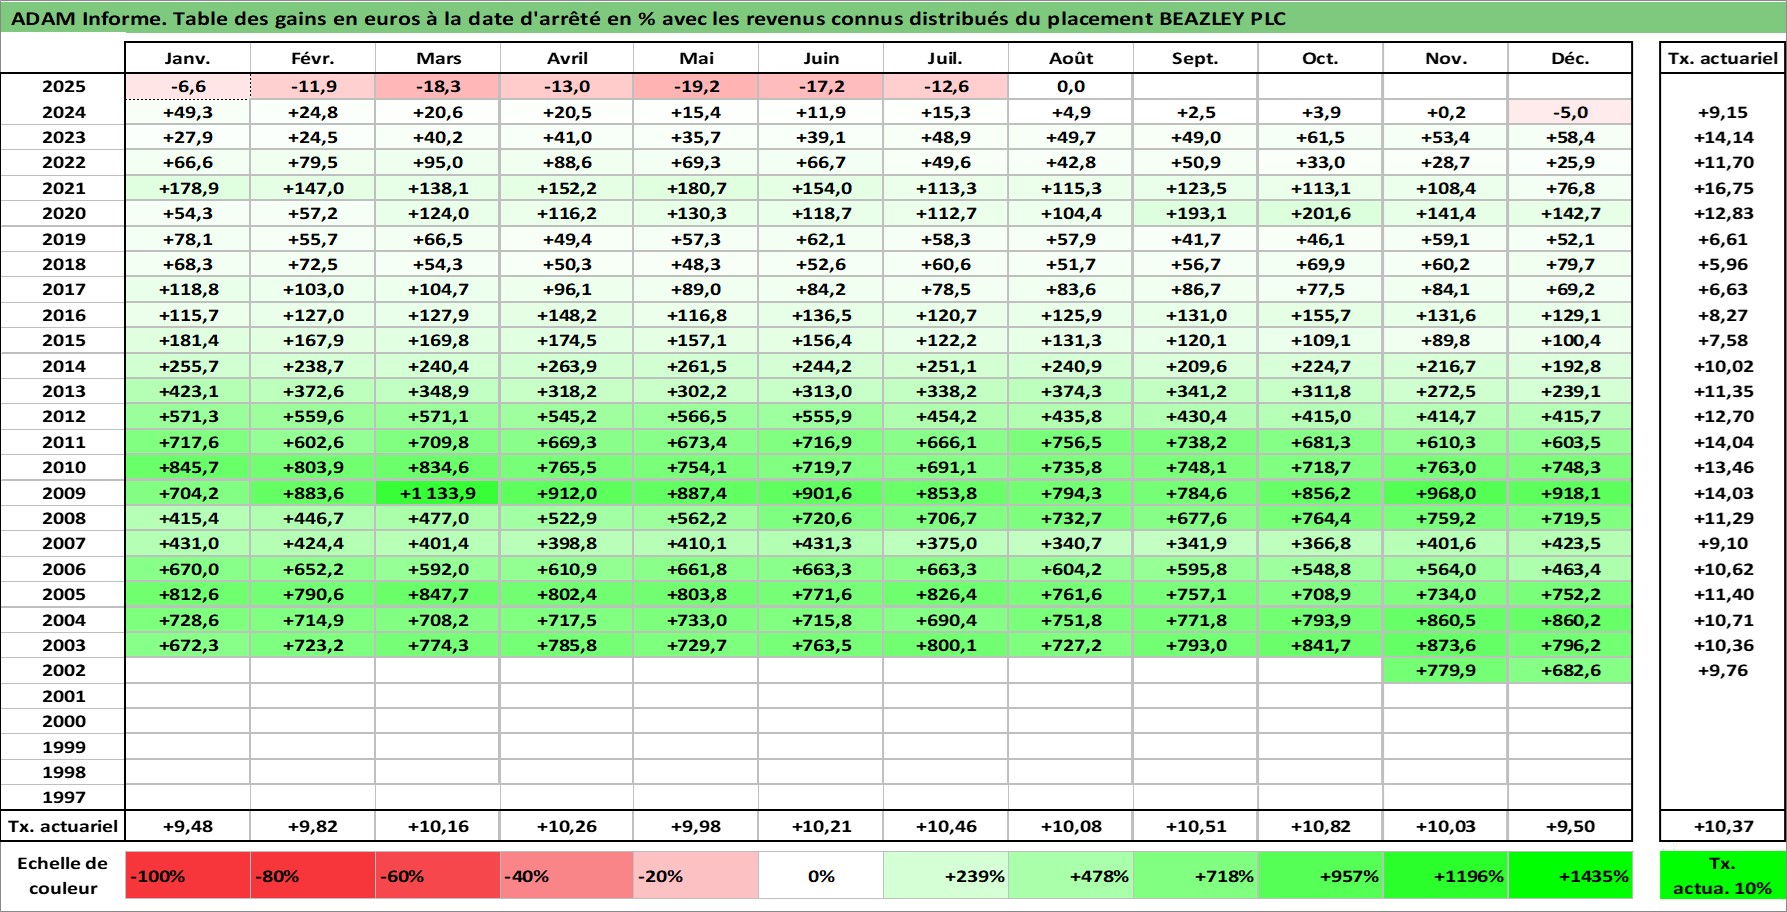The width and height of the screenshot is (1787, 912).
Task: Click the 2002 year row label
Action: [63, 670]
